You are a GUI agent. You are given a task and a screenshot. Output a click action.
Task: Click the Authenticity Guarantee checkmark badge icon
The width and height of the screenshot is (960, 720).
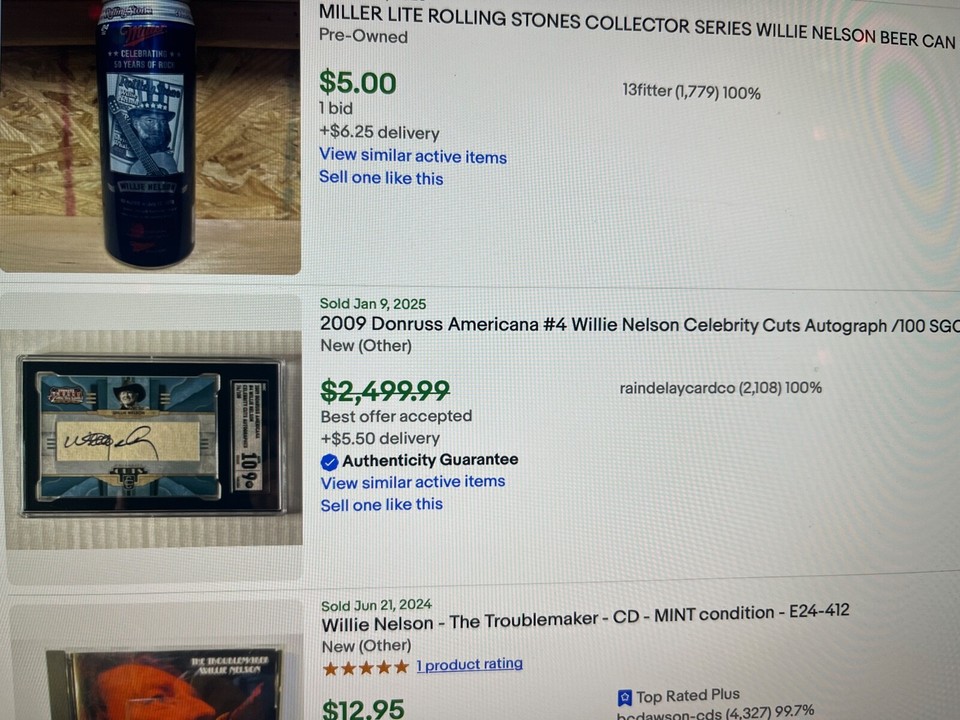tap(329, 462)
